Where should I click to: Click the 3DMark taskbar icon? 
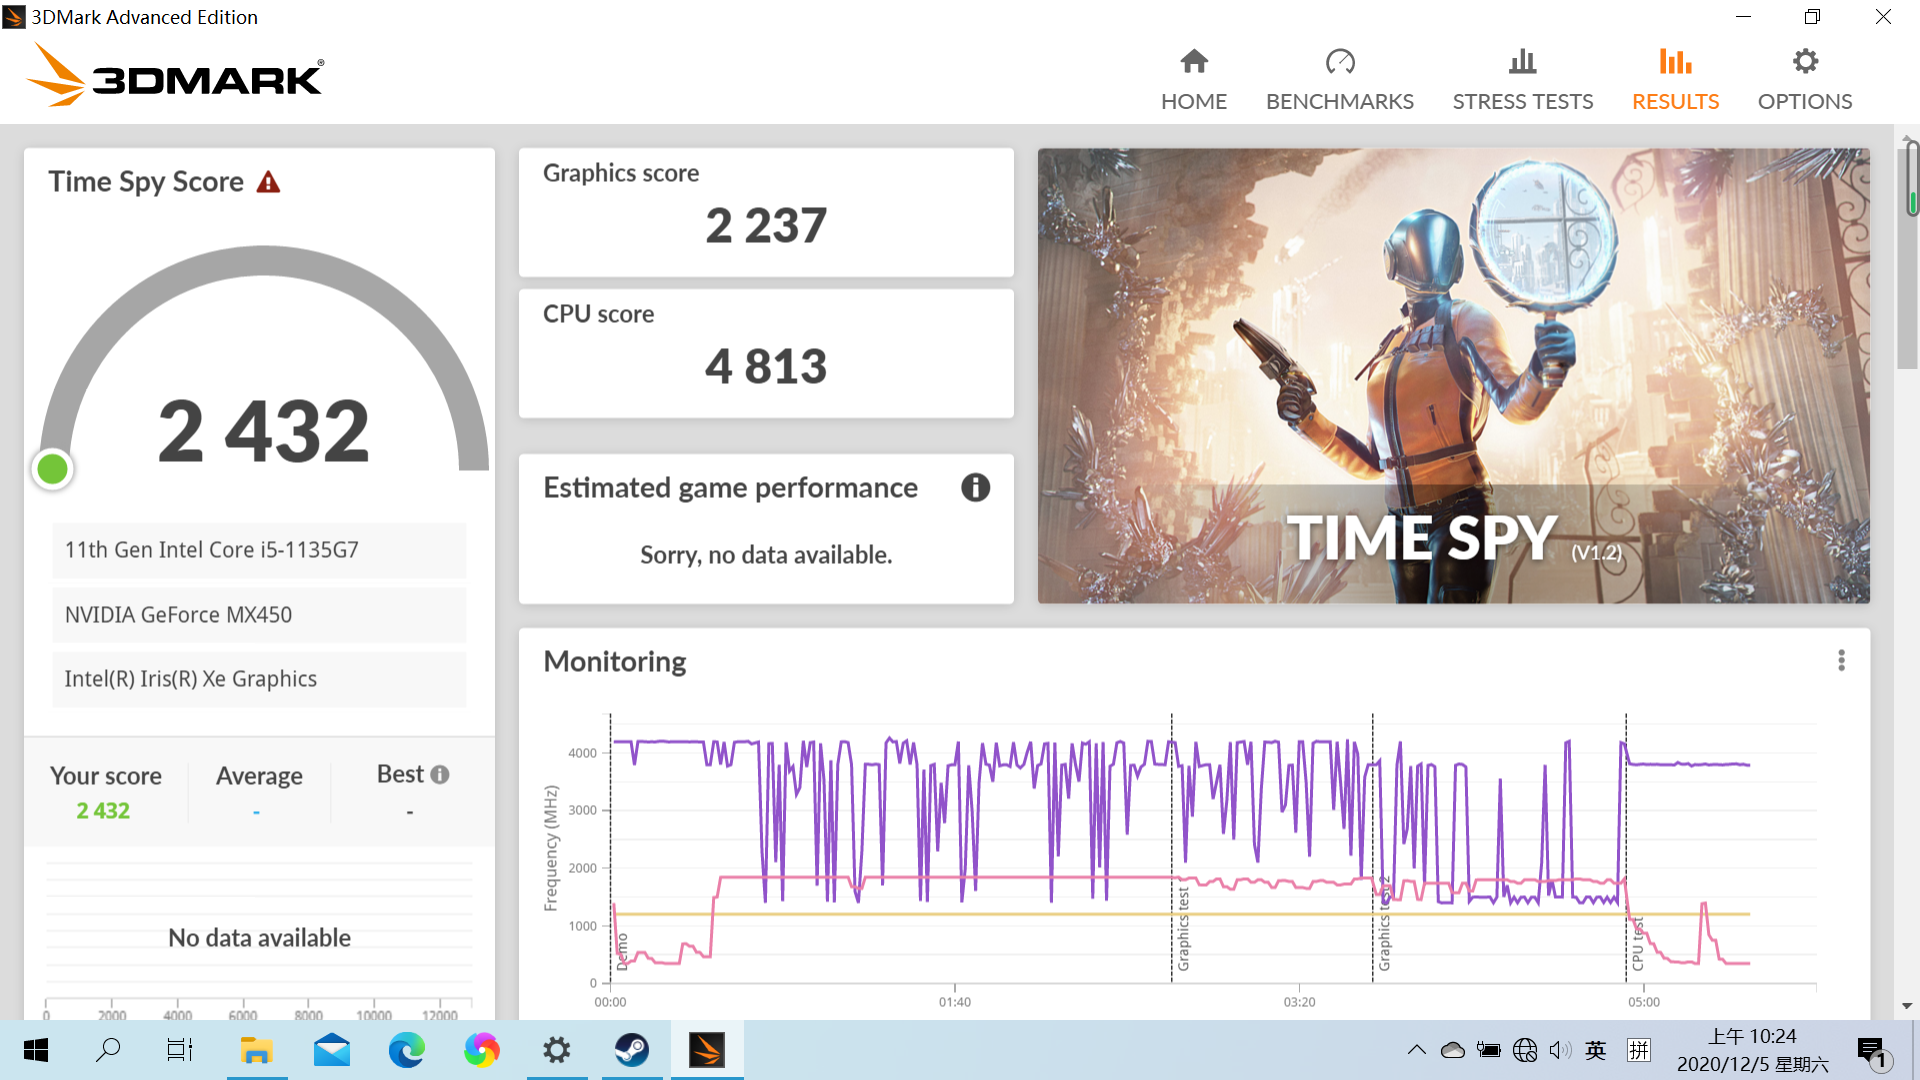coord(707,1050)
